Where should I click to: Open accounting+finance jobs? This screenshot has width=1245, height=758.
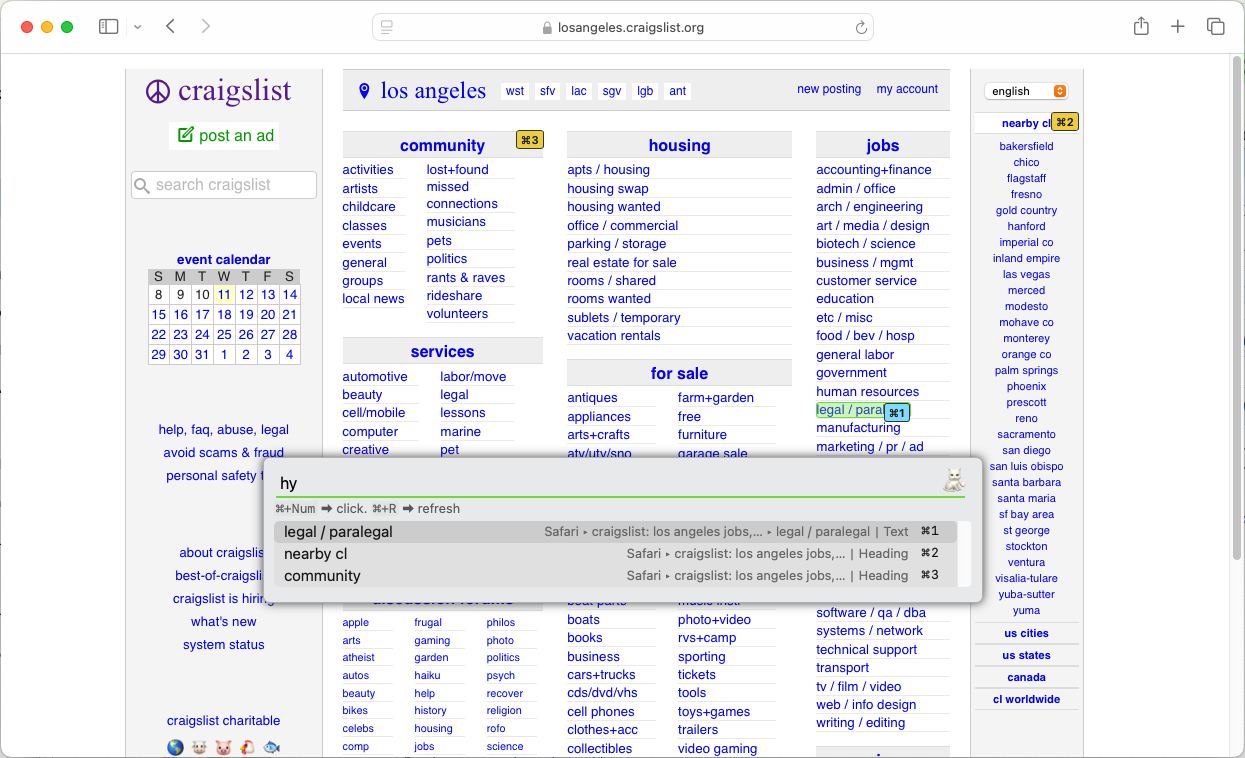tap(874, 170)
